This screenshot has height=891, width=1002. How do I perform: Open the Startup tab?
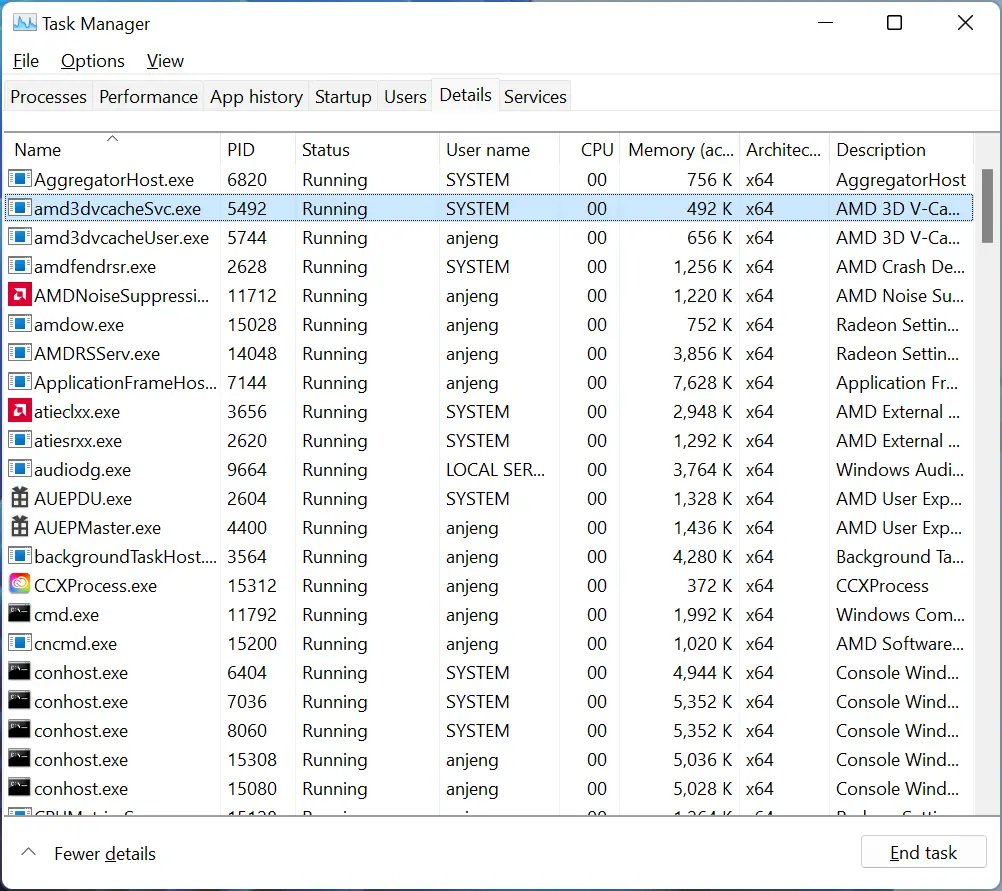tap(343, 97)
